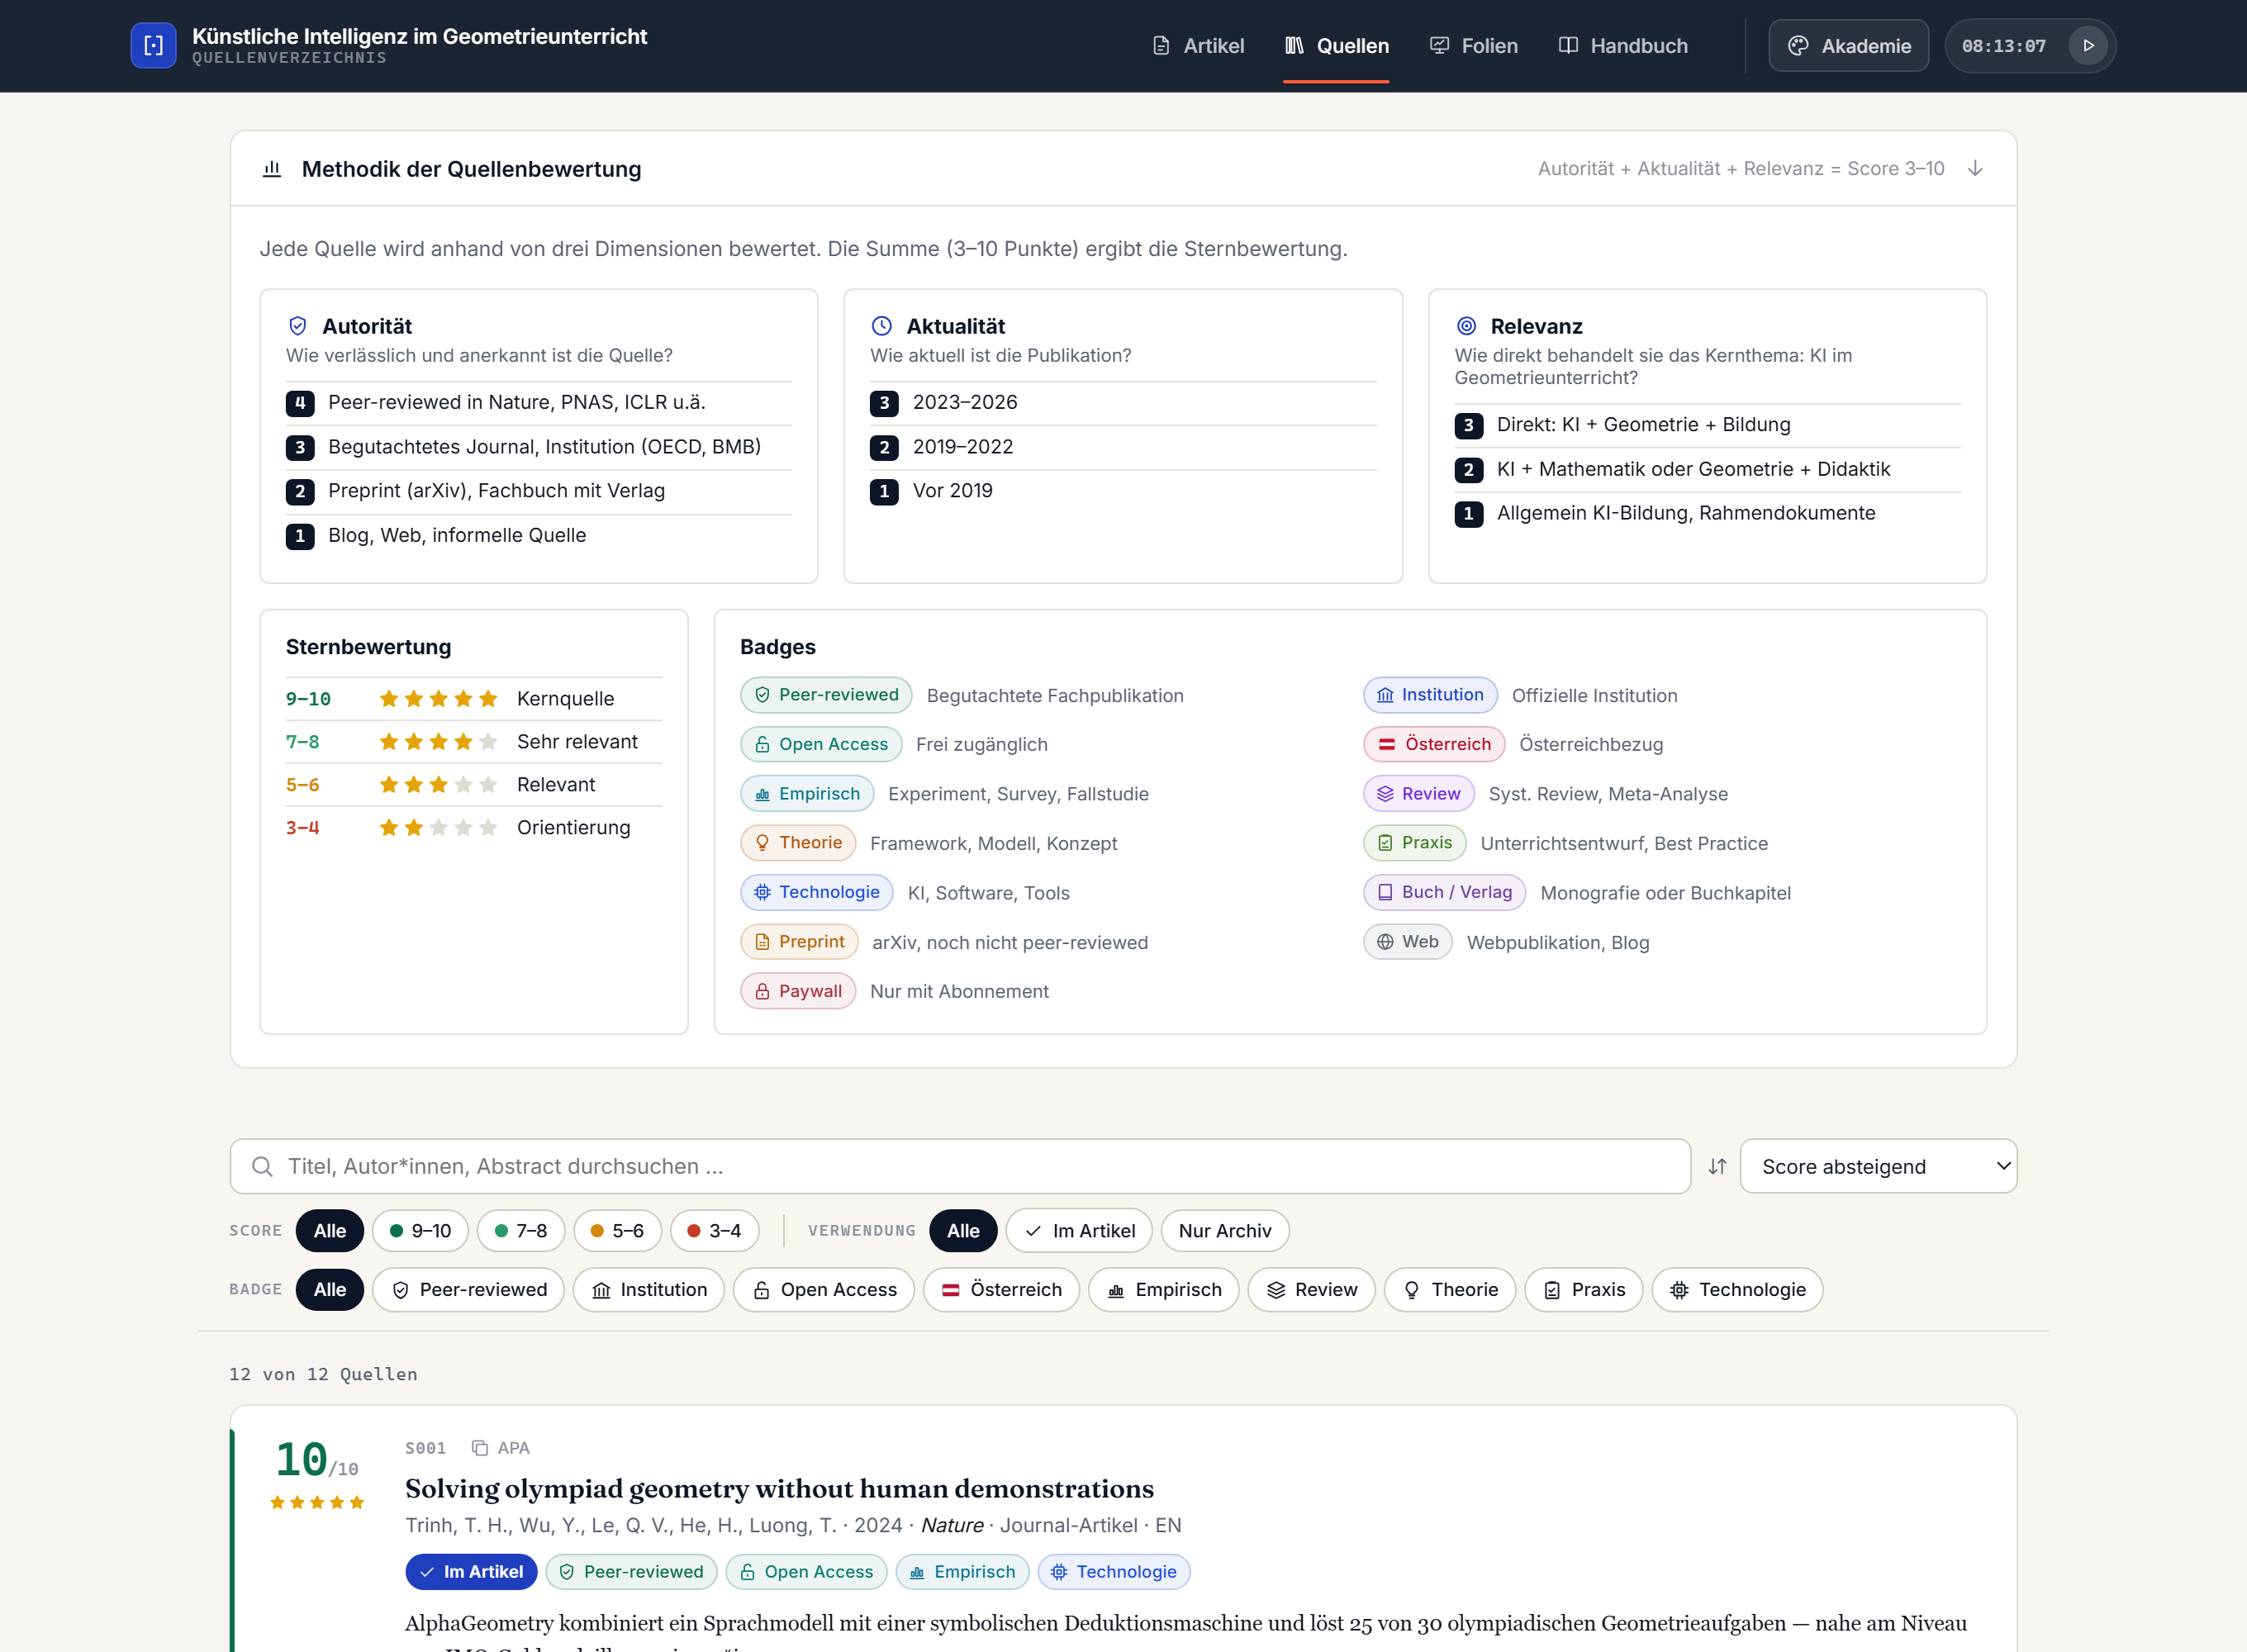Select Alle in the Verwendung filter
This screenshot has width=2247, height=1652.
963,1231
